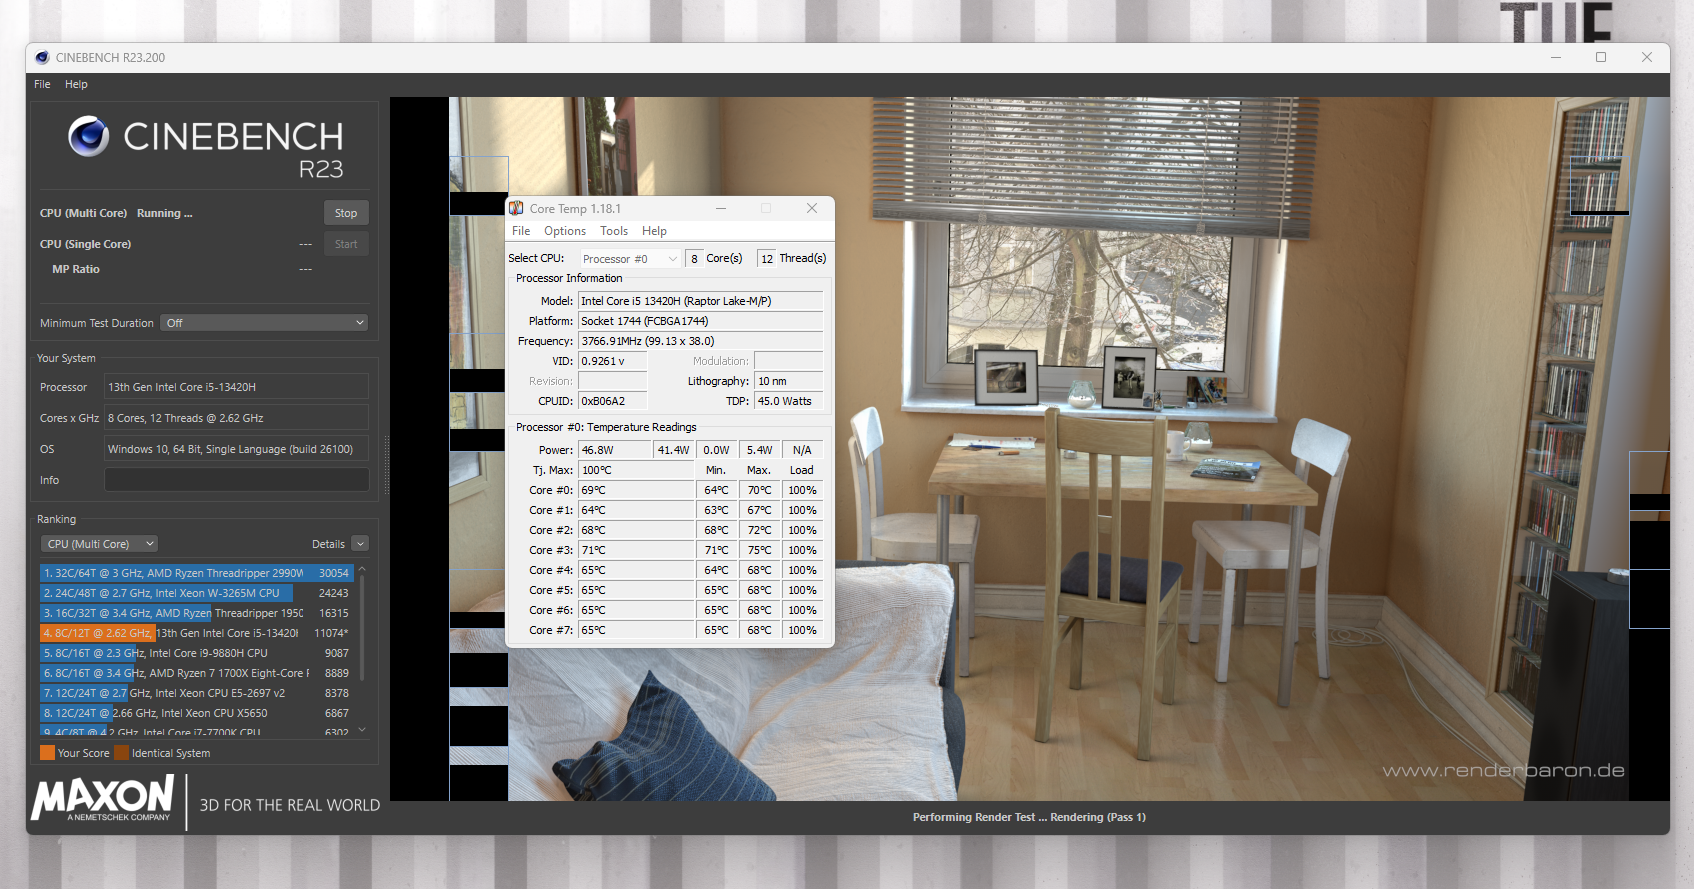The image size is (1694, 889).
Task: Select the Xeon W-3265M ranking row
Action: click(197, 593)
